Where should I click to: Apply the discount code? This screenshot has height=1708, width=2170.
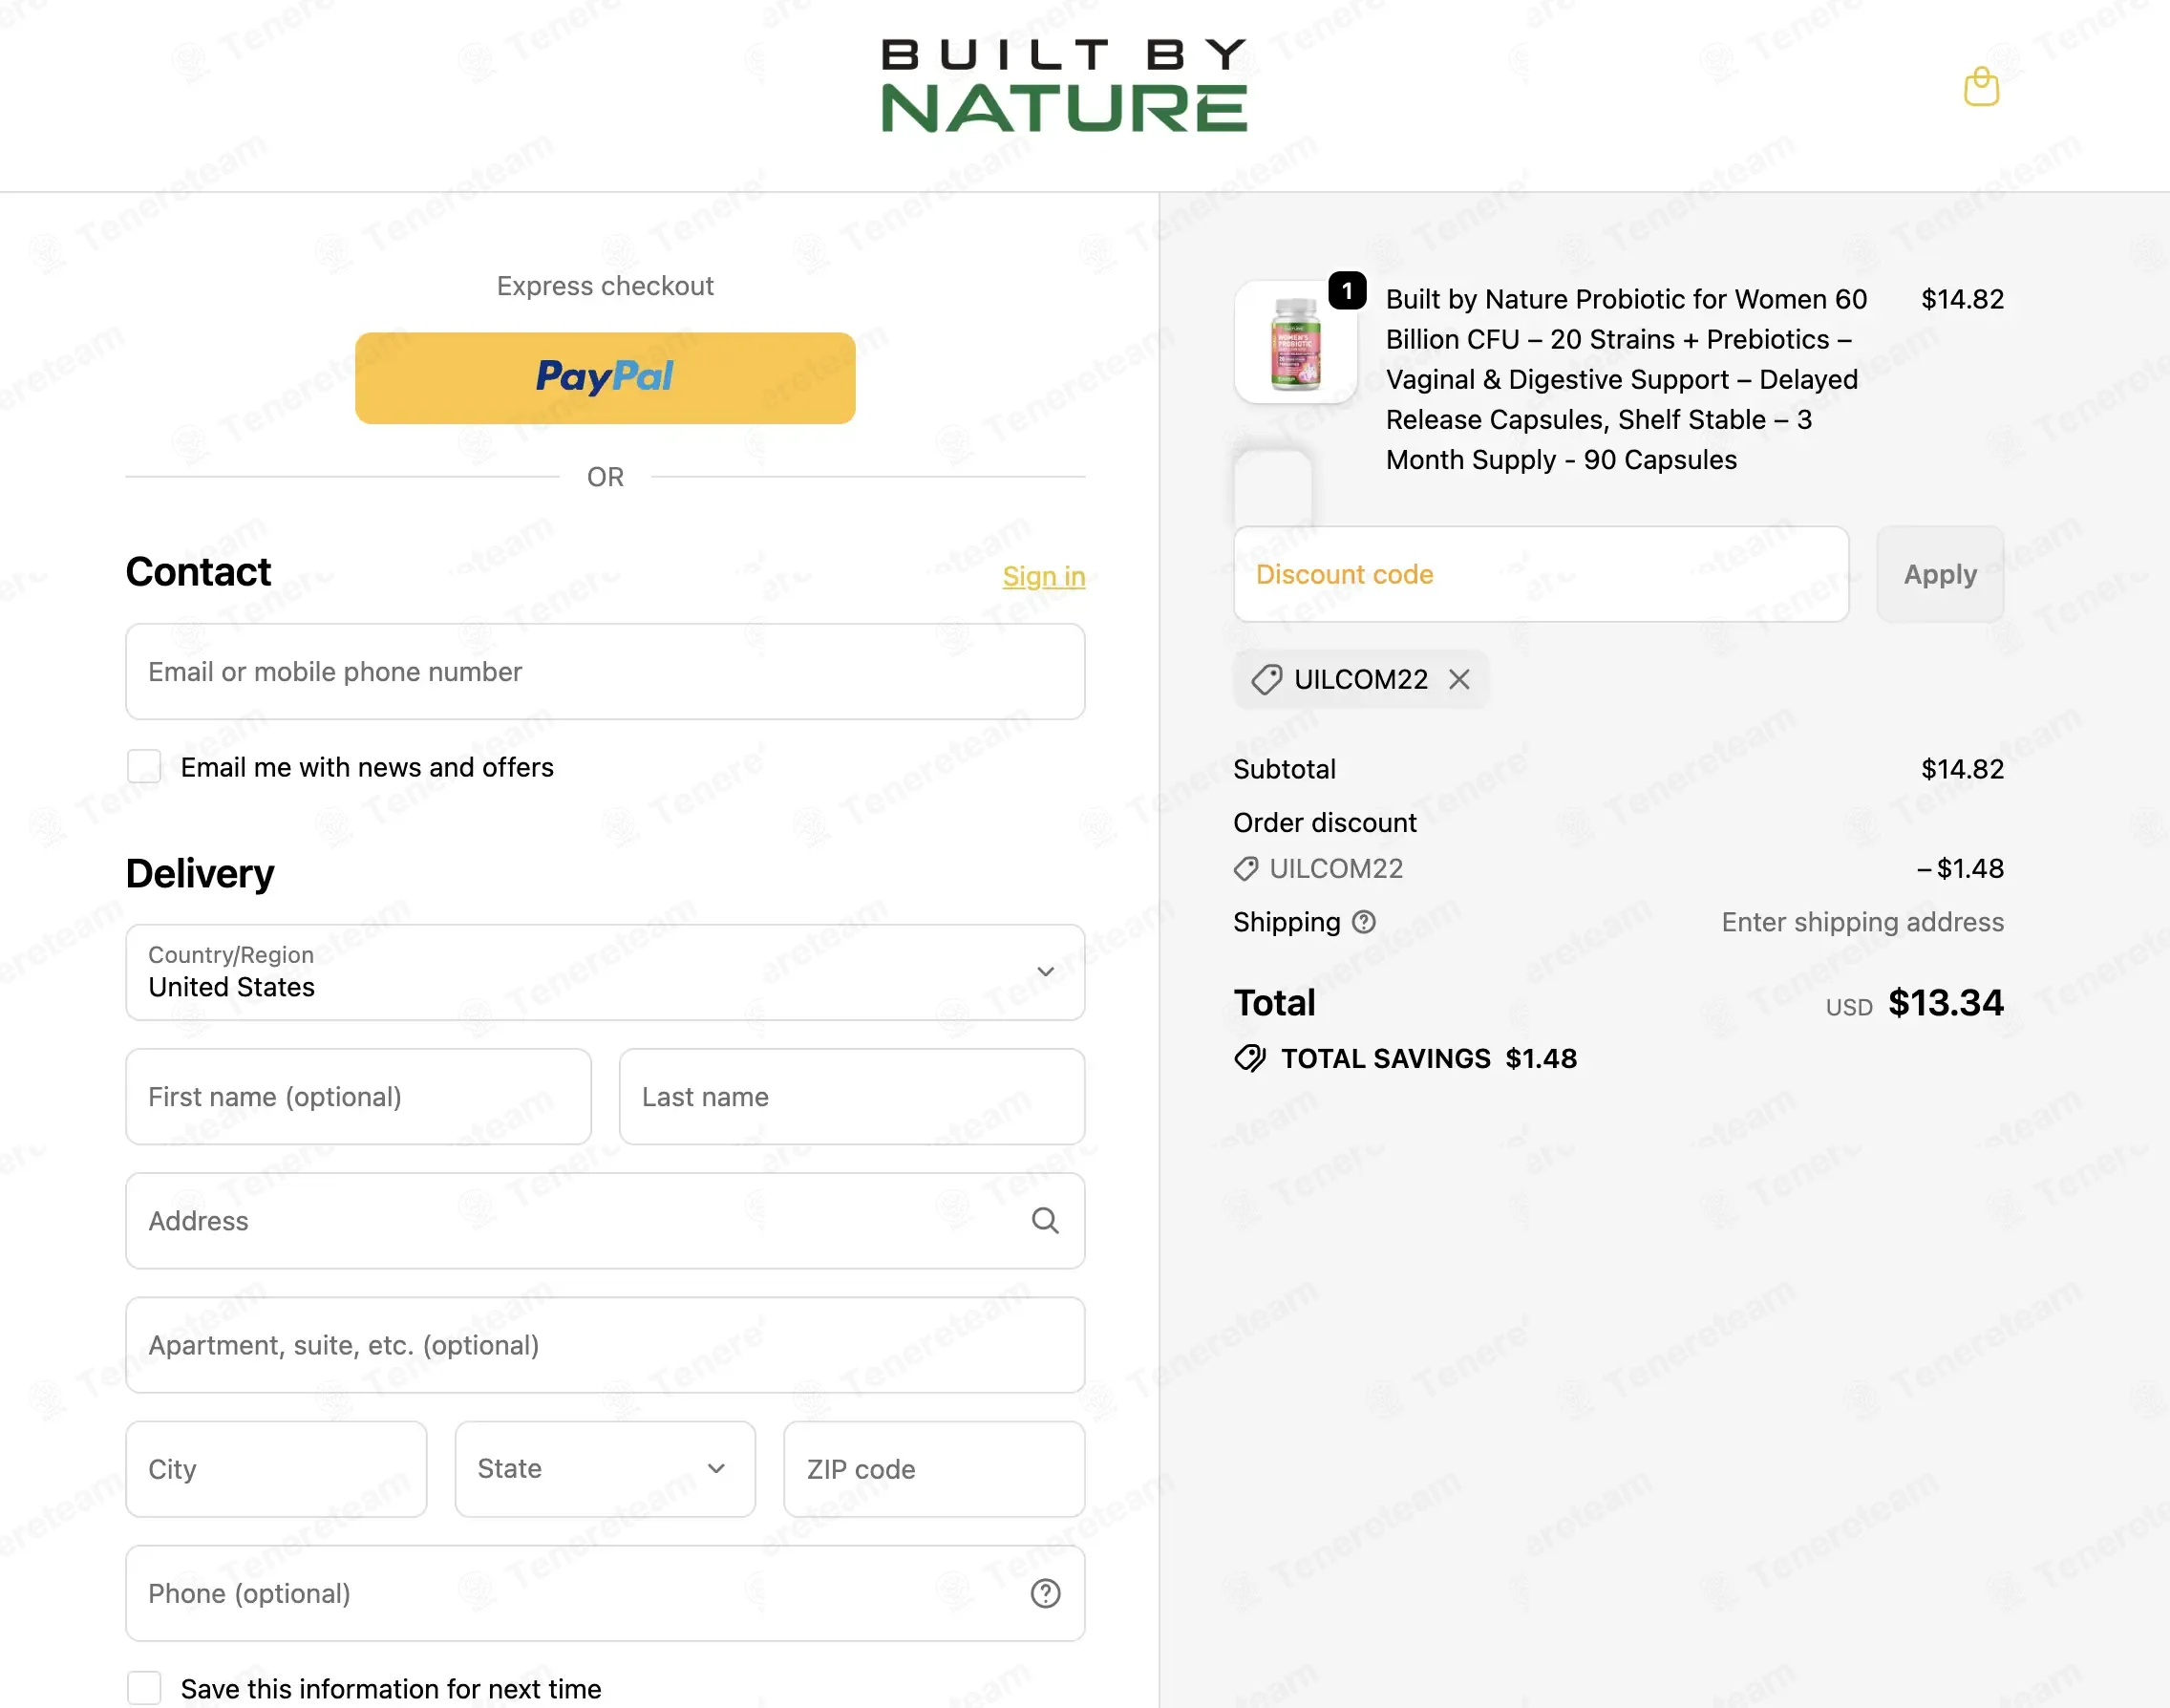pyautogui.click(x=1940, y=574)
